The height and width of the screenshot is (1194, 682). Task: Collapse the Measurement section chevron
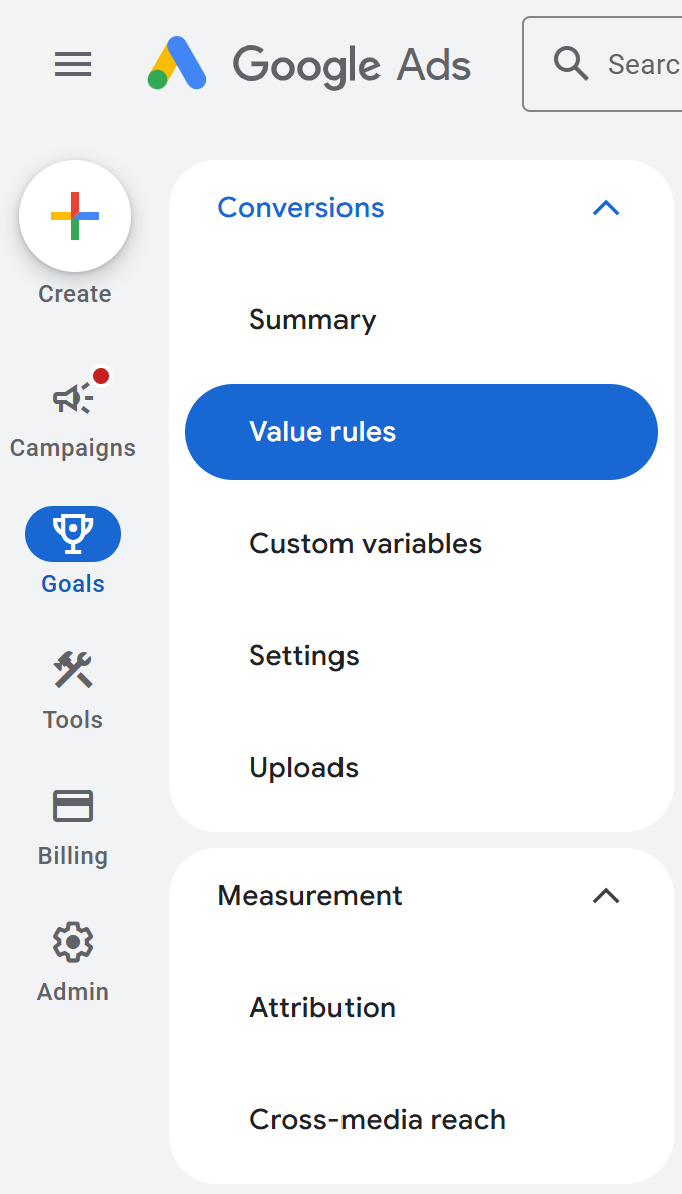coord(606,896)
